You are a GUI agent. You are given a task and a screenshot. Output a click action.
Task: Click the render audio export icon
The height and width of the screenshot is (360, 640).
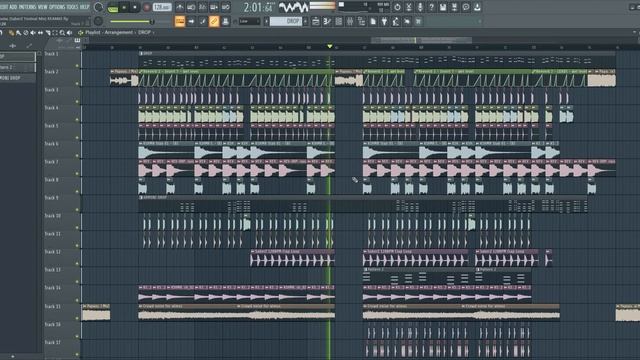point(454,7)
